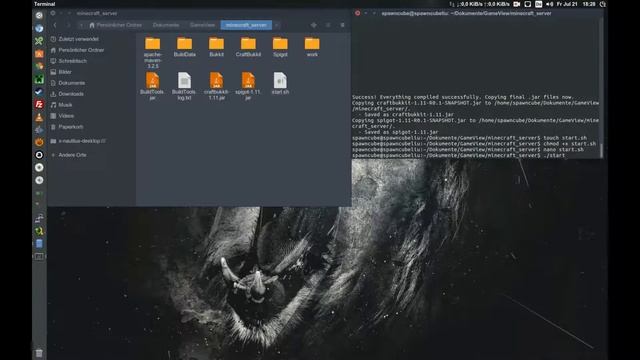Screen dimensions: 640x360
Task: Open the Trash icon at dock bottom
Action: click(39, 353)
